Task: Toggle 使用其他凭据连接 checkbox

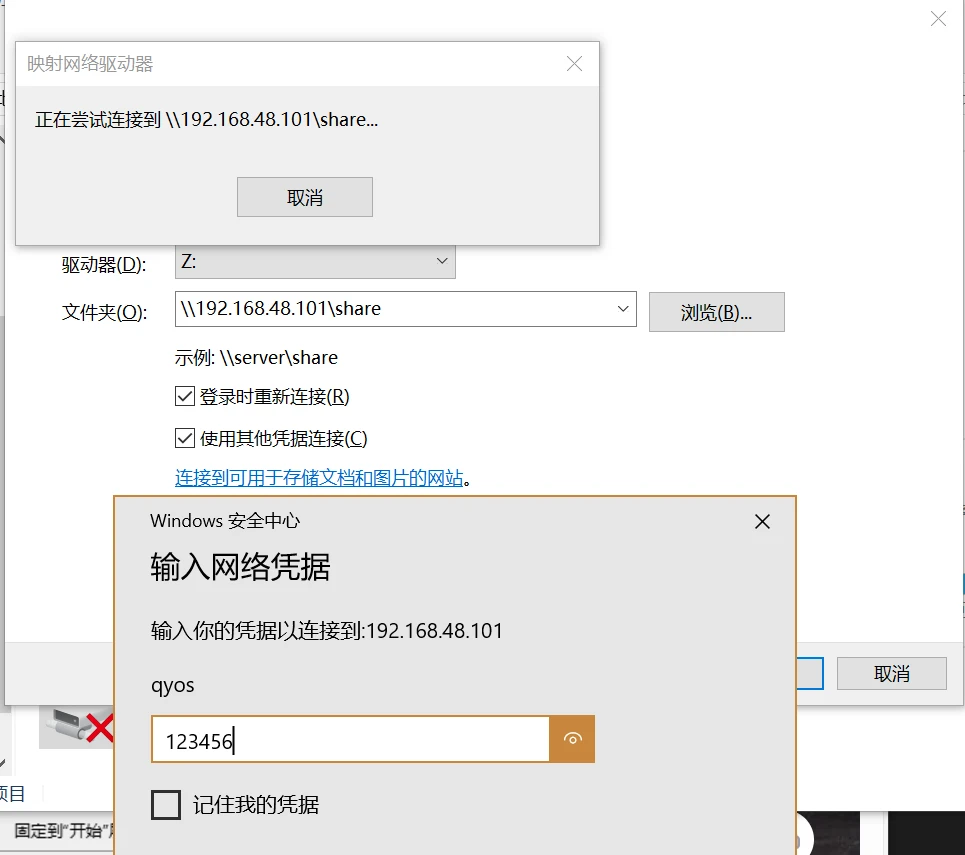Action: (x=185, y=438)
